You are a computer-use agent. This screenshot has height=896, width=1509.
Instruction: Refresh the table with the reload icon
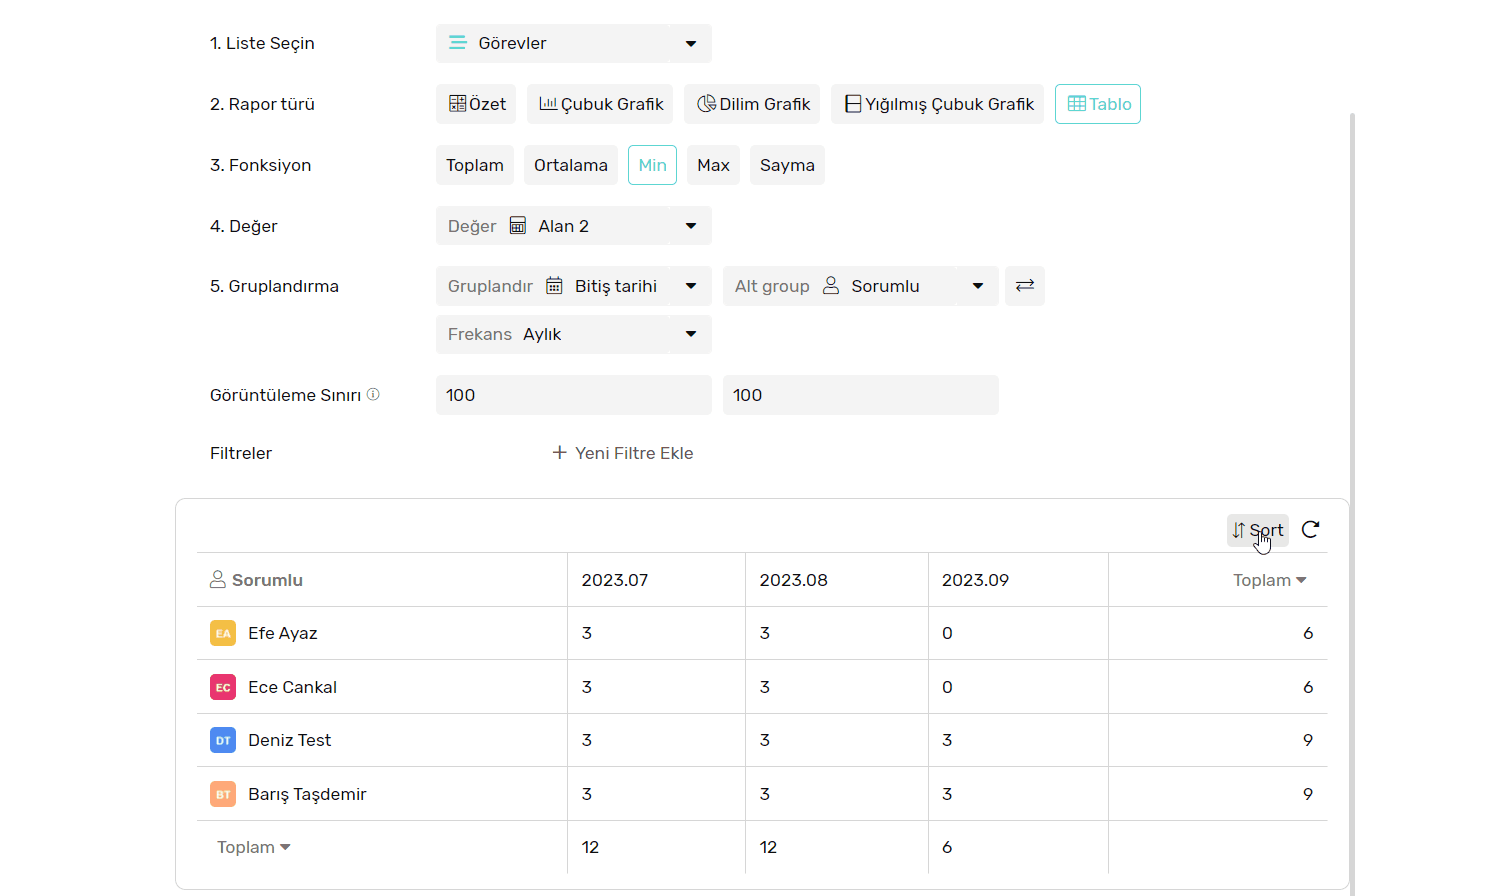[1311, 529]
